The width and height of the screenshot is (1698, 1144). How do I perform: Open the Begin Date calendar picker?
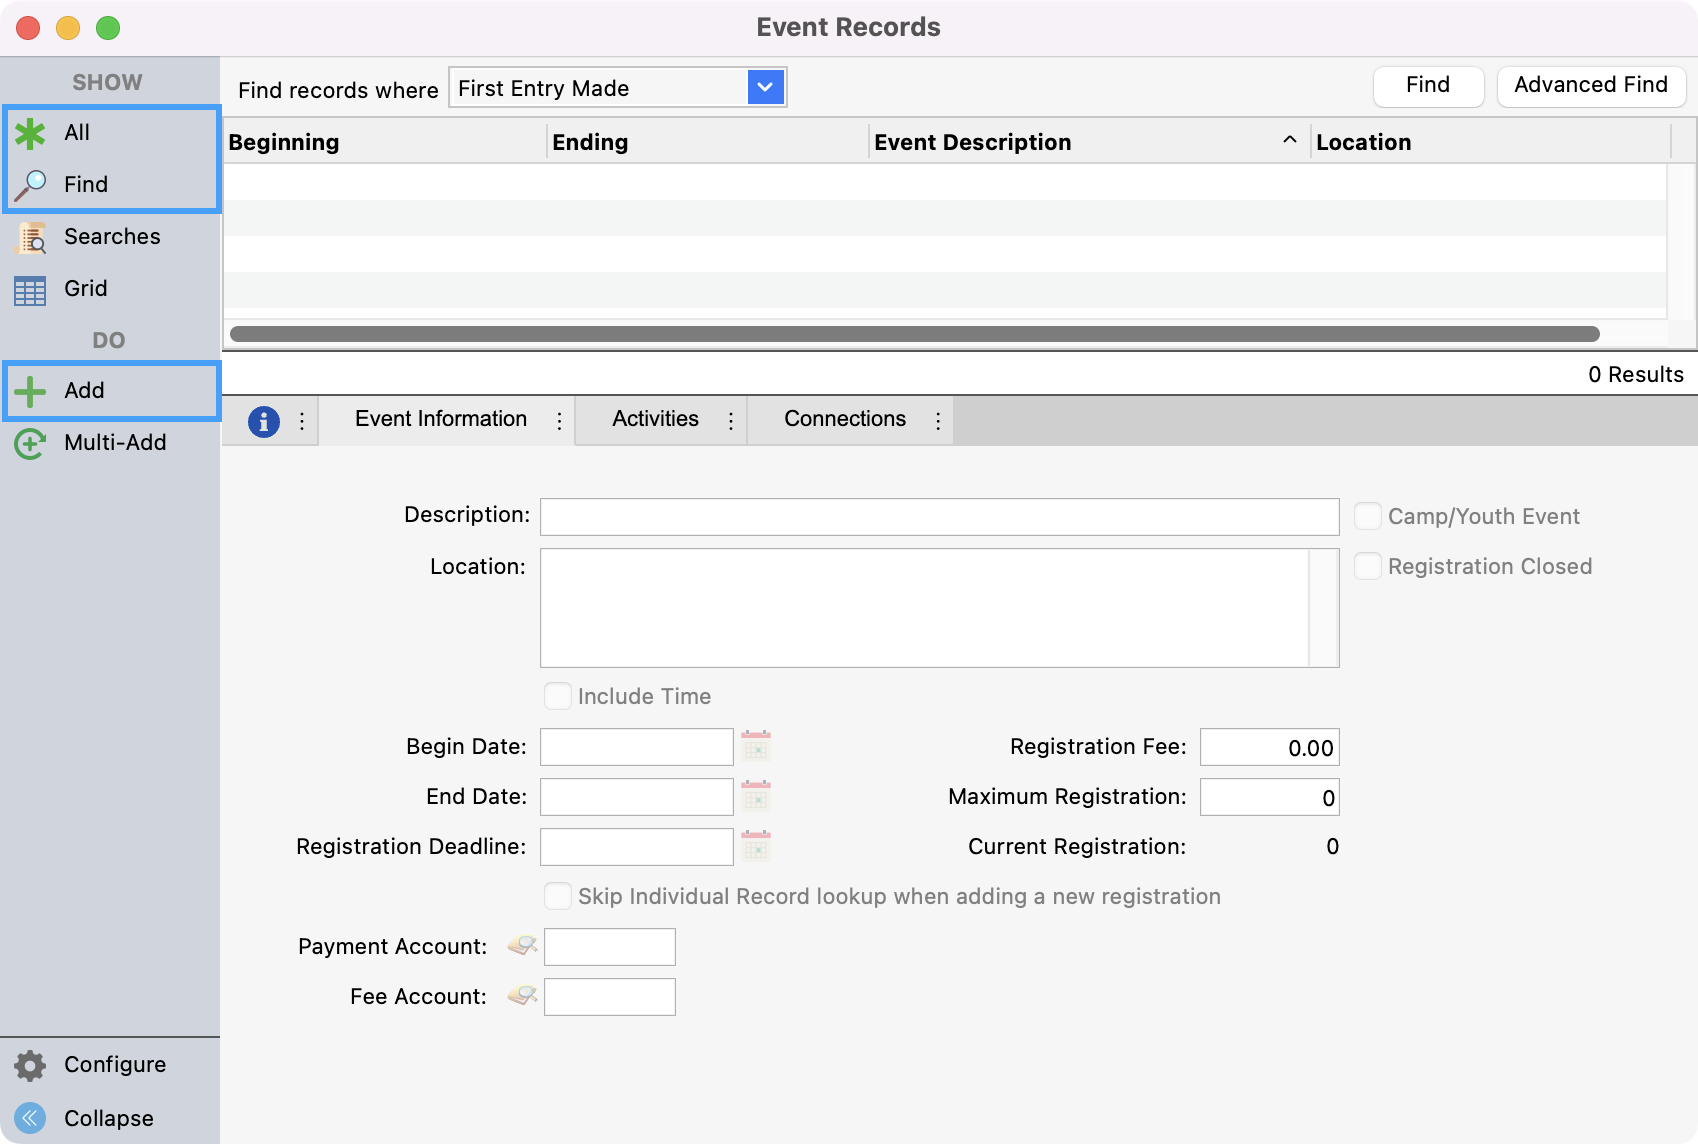(756, 746)
